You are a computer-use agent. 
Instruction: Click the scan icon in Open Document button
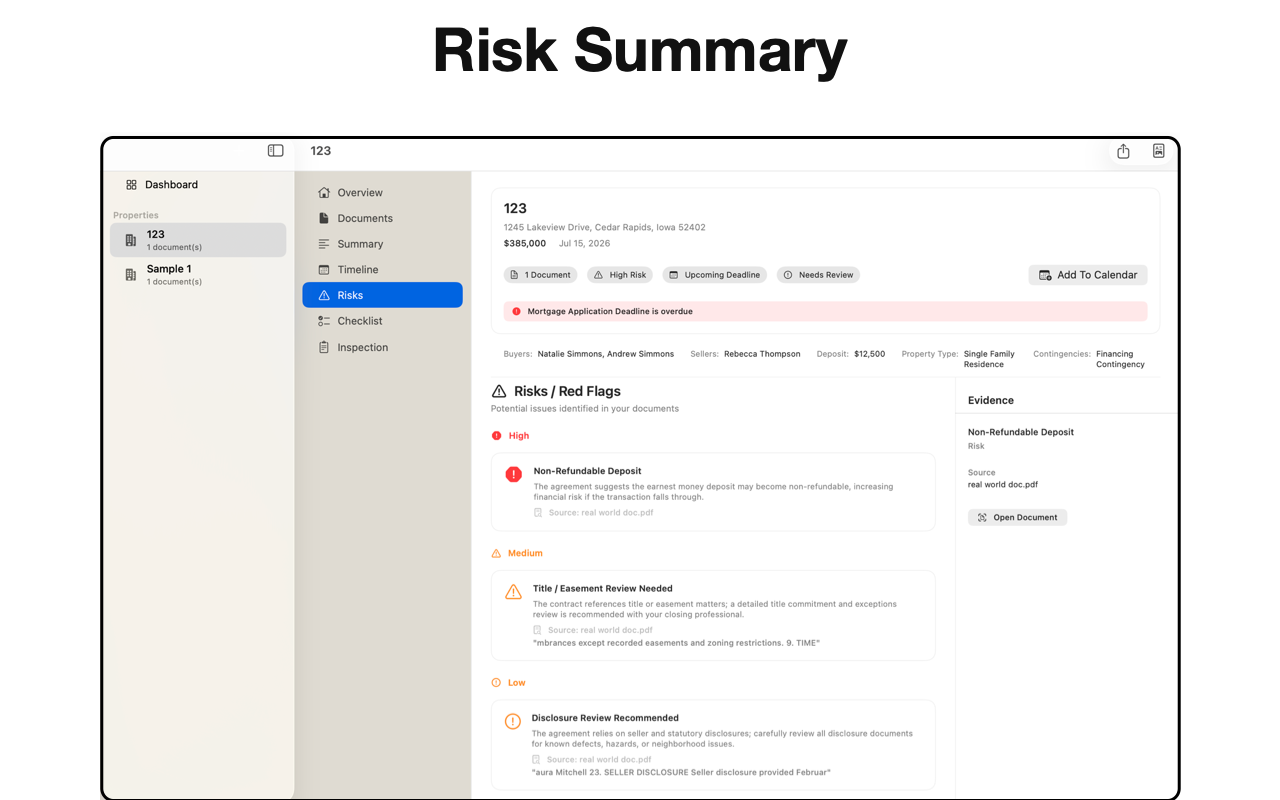coord(982,518)
